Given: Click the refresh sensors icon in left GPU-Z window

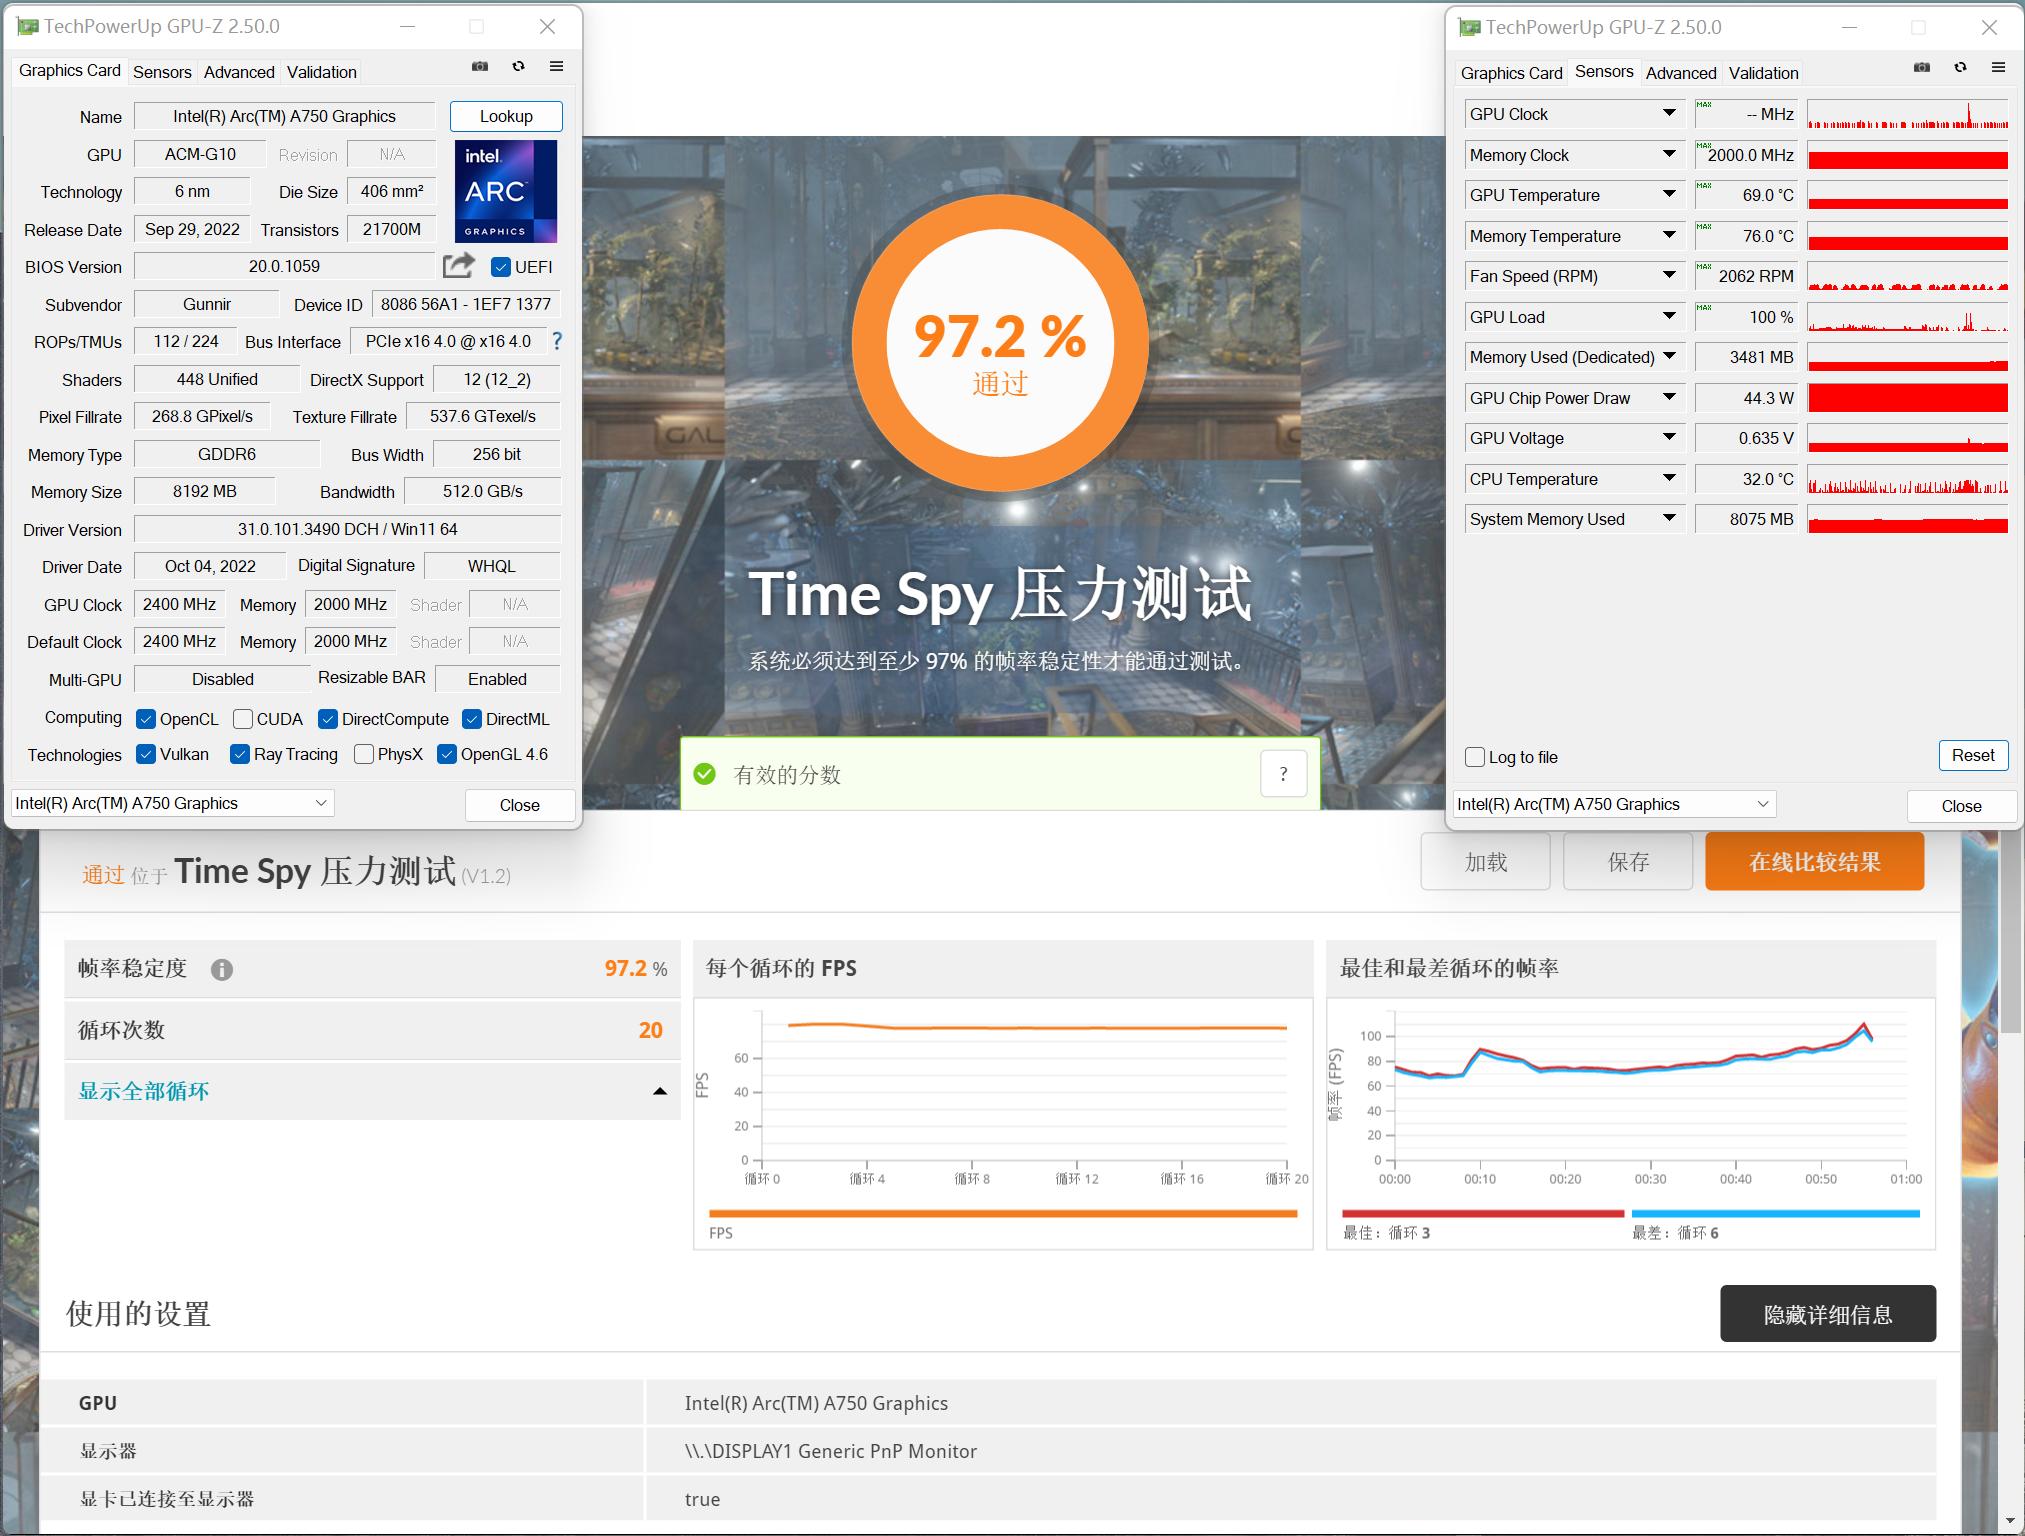Looking at the screenshot, I should (518, 66).
